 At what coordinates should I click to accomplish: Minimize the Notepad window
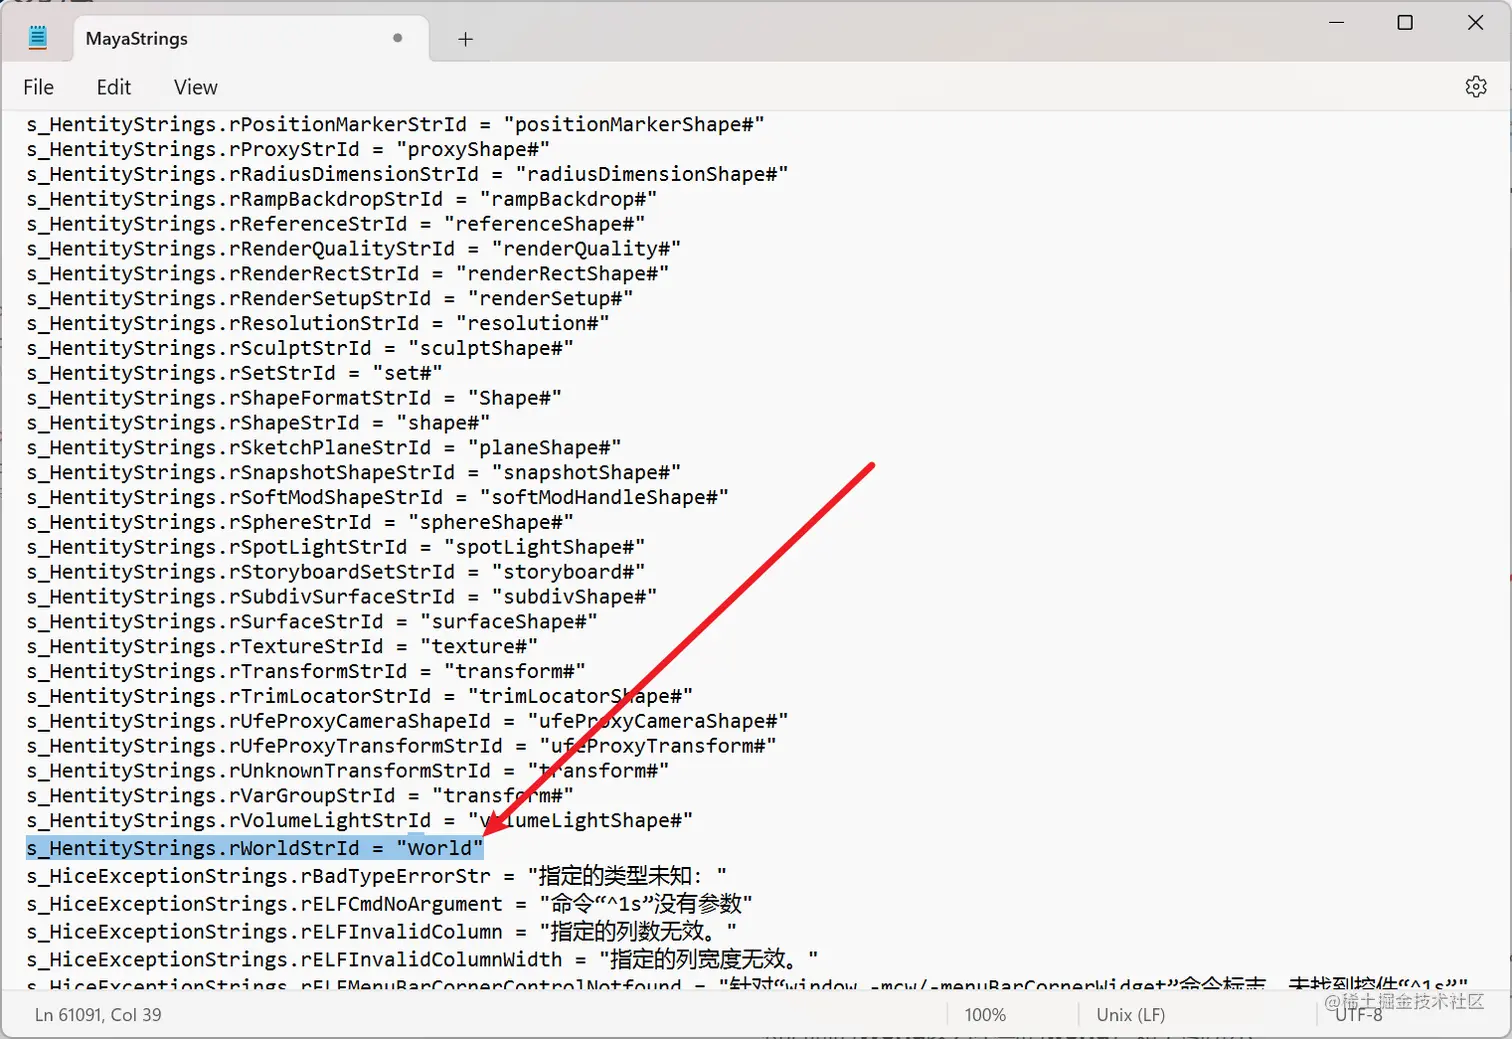[x=1336, y=22]
